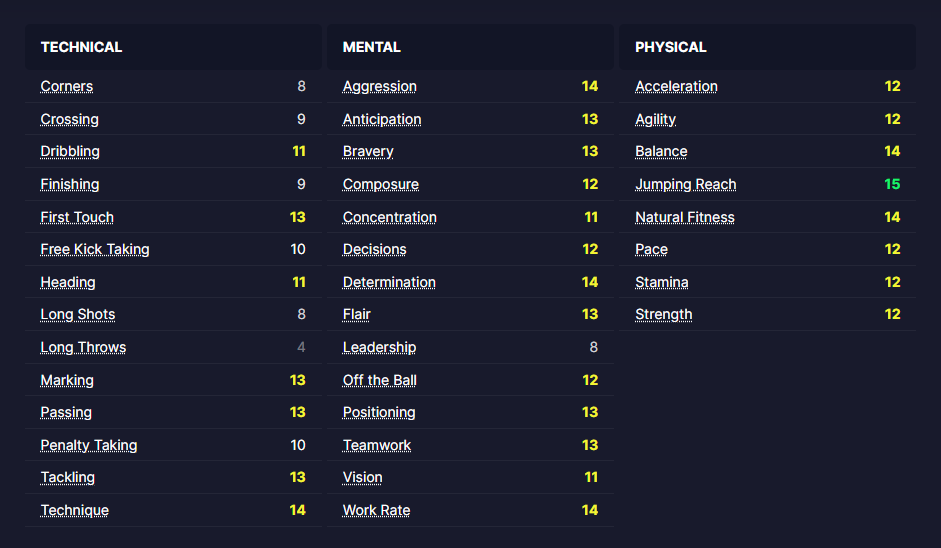The width and height of the screenshot is (941, 548).
Task: Open the Aggression attribute link
Action: pyautogui.click(x=380, y=86)
